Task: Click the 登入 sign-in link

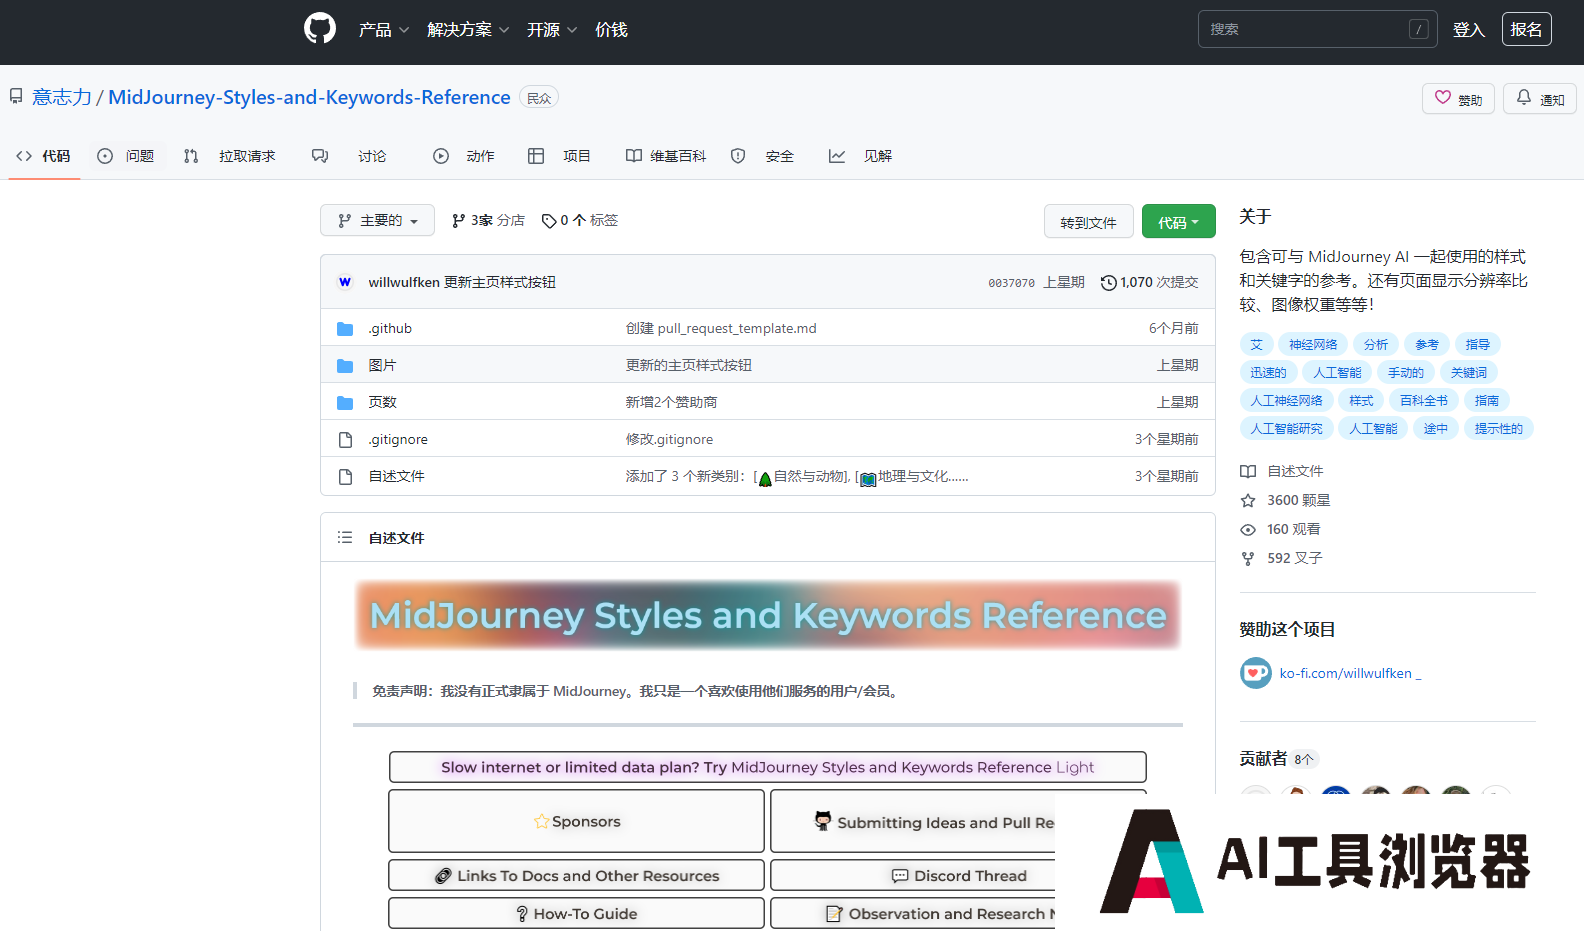Action: coord(1468,30)
